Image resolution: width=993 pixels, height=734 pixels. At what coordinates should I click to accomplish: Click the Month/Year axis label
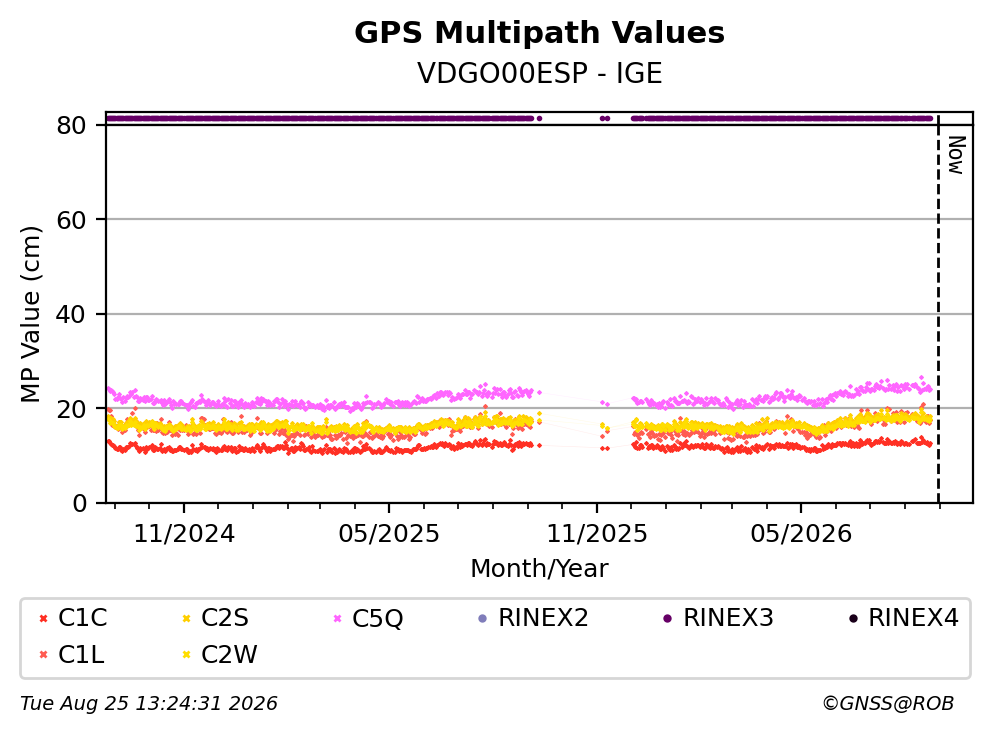coord(539,569)
